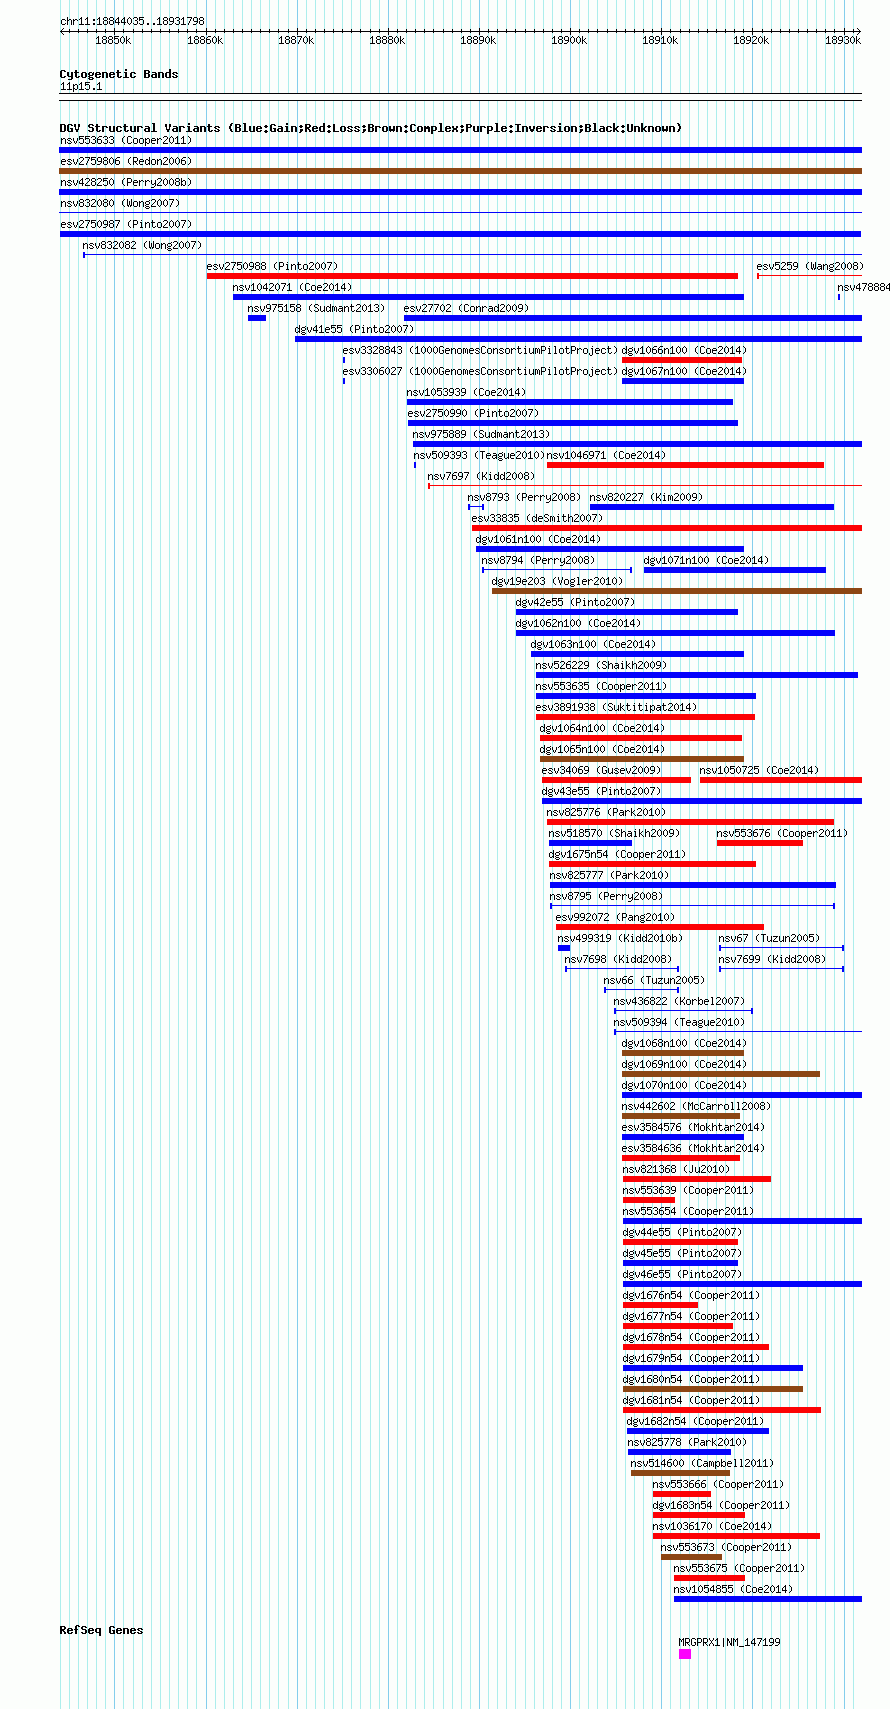Click nsv7697 (Kidd2008) label

coord(481,476)
